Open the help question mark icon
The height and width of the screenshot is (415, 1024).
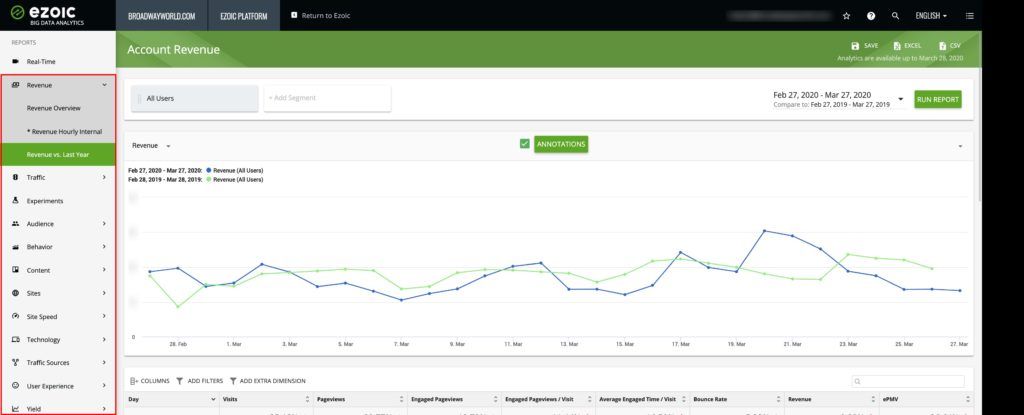tap(871, 16)
